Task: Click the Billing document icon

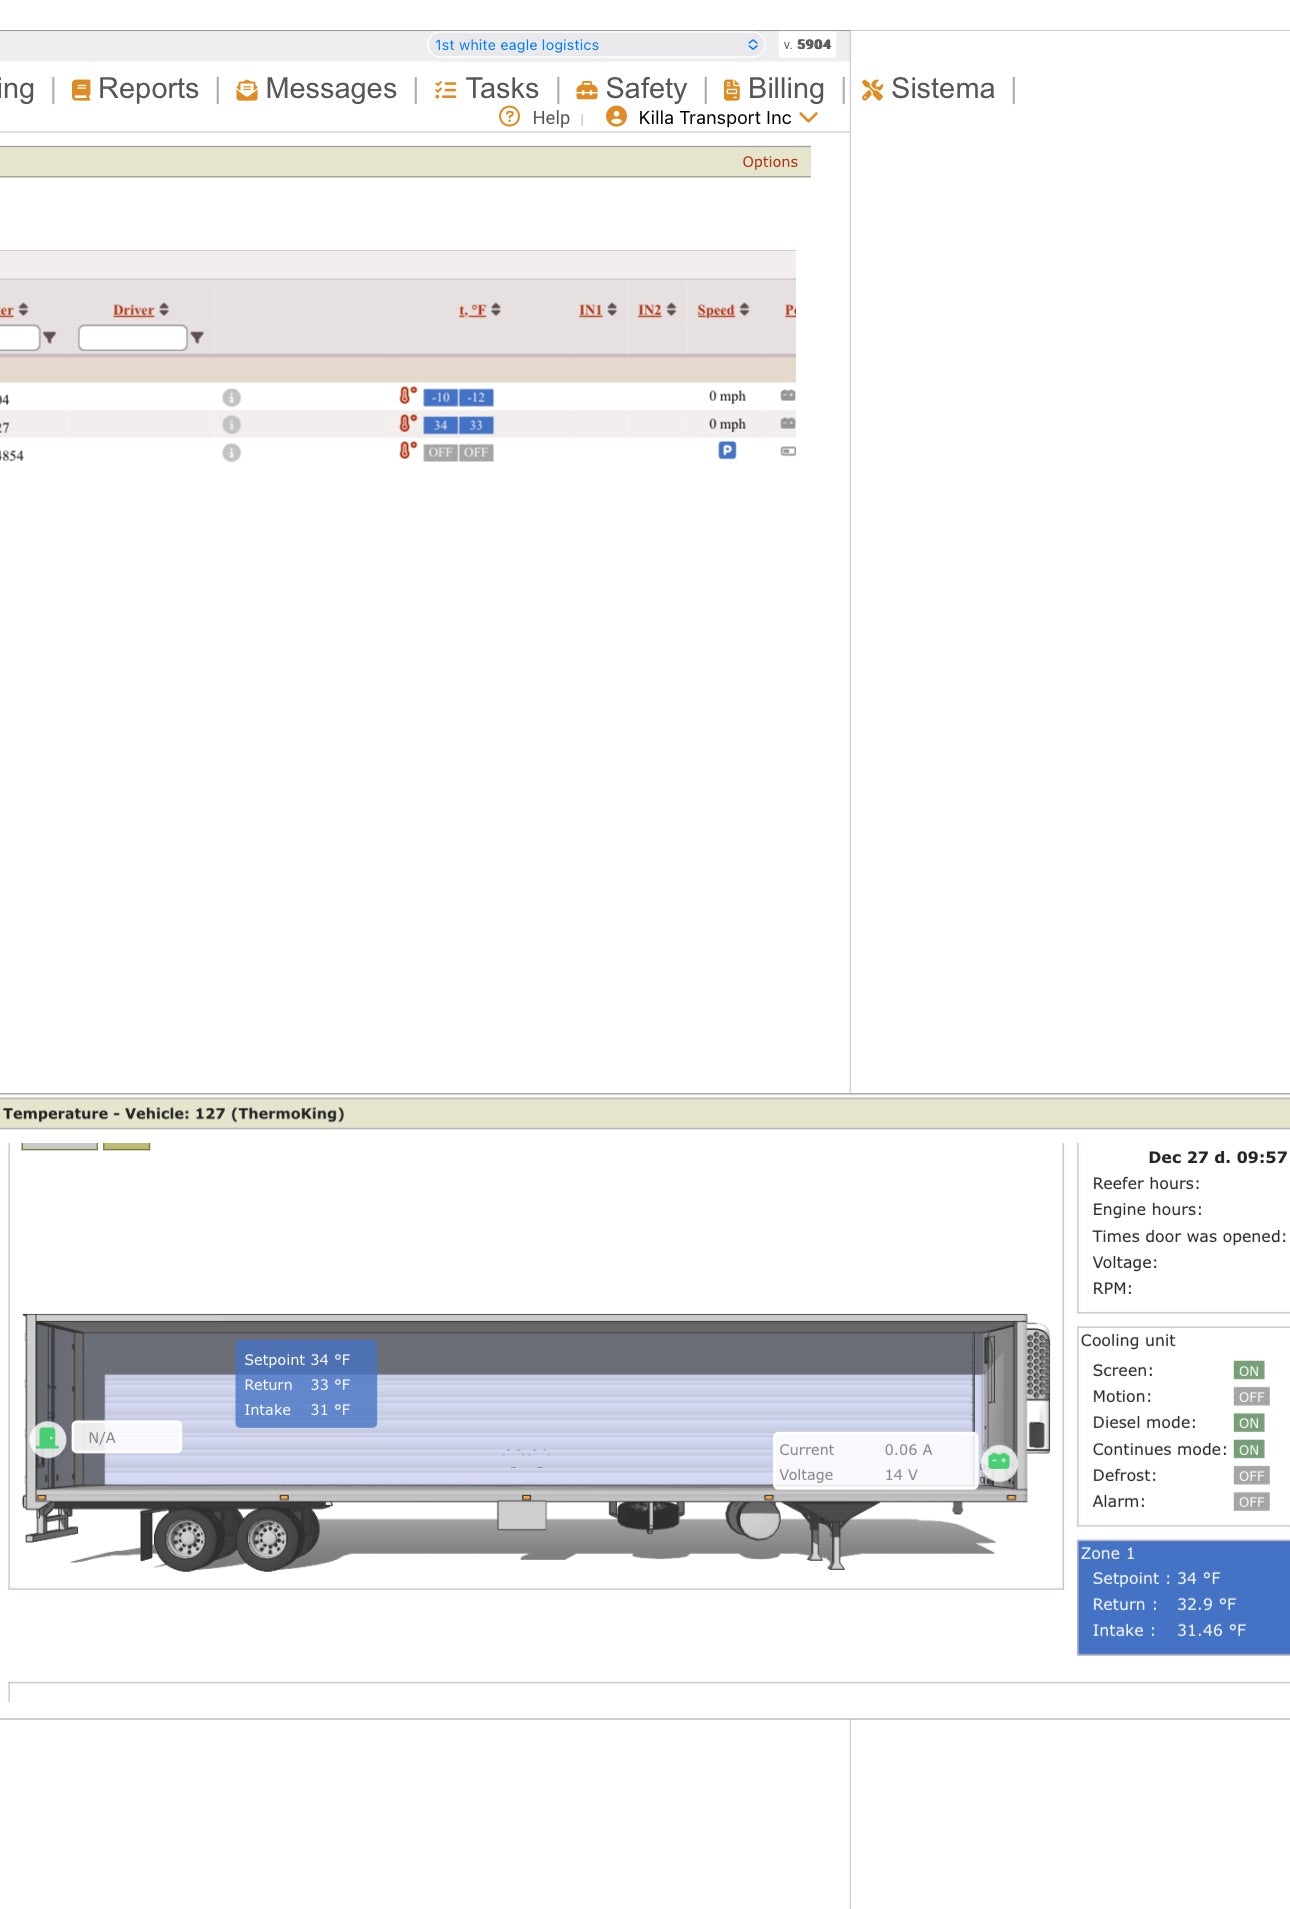Action: pos(732,90)
